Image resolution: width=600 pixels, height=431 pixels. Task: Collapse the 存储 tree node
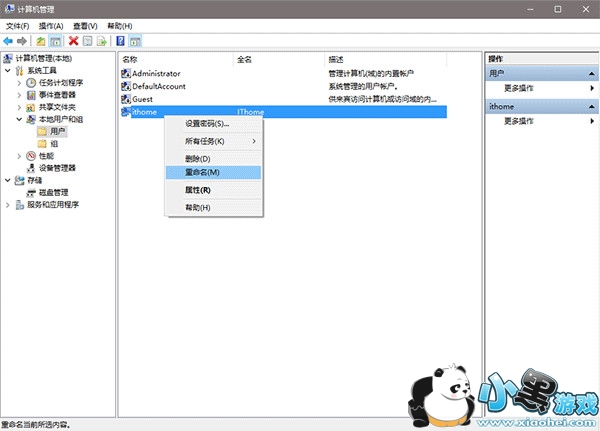pos(8,180)
